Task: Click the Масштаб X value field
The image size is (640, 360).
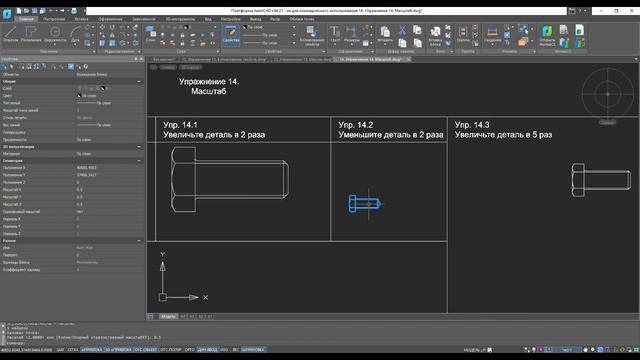Action: pos(109,190)
